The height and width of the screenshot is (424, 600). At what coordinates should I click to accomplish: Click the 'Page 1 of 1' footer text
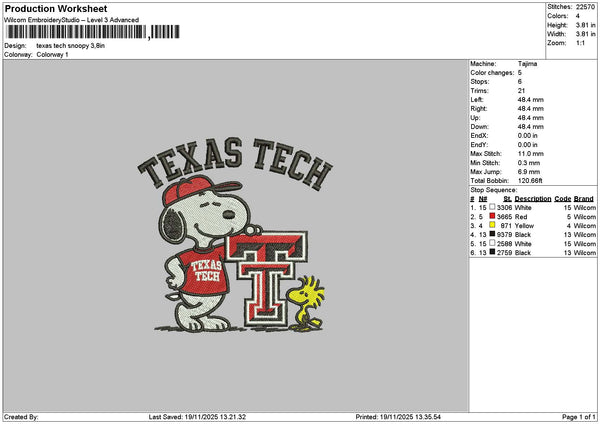[x=579, y=417]
